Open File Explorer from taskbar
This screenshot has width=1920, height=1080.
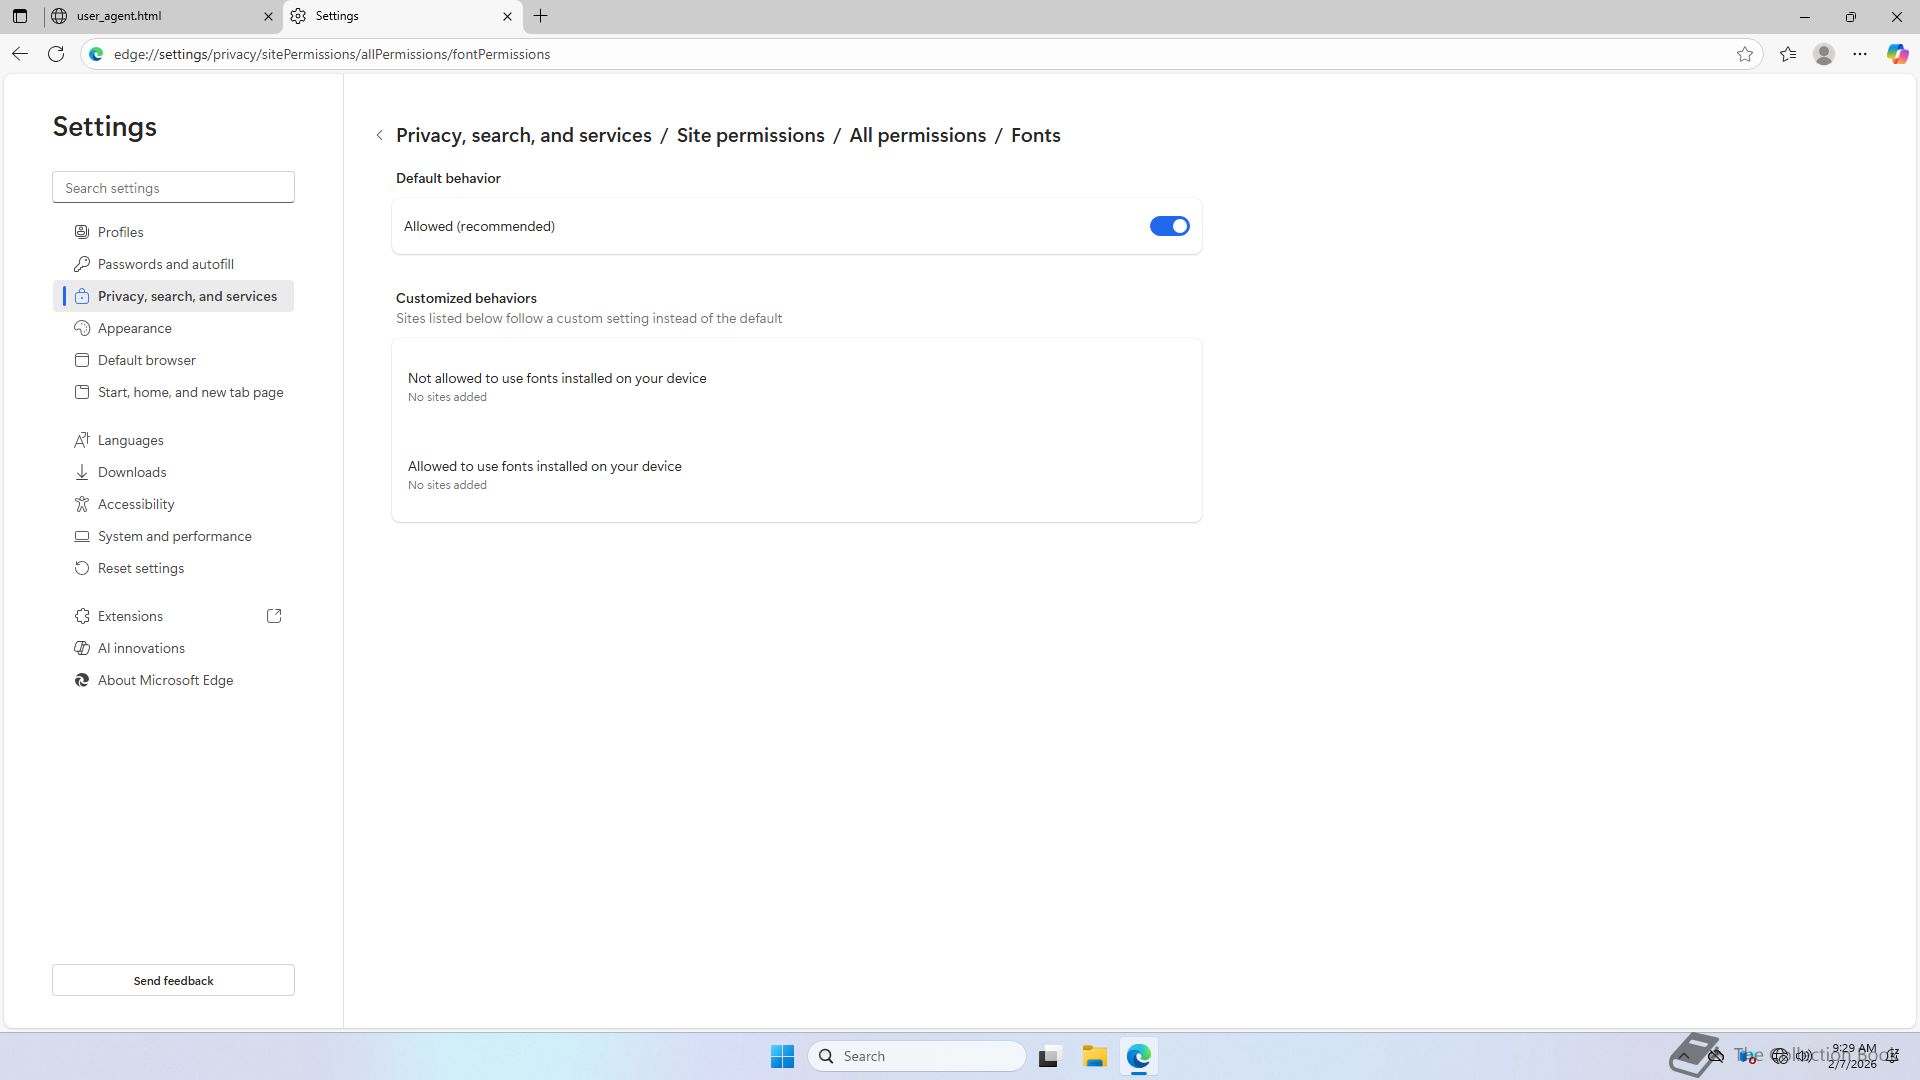(x=1094, y=1056)
